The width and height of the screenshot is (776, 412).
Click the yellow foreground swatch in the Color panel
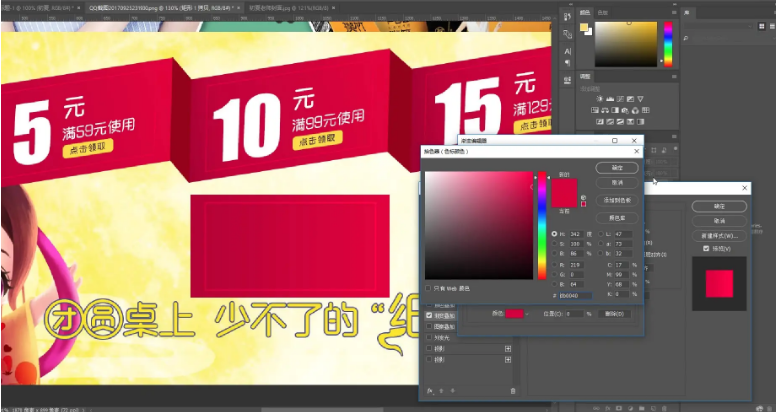(x=584, y=27)
